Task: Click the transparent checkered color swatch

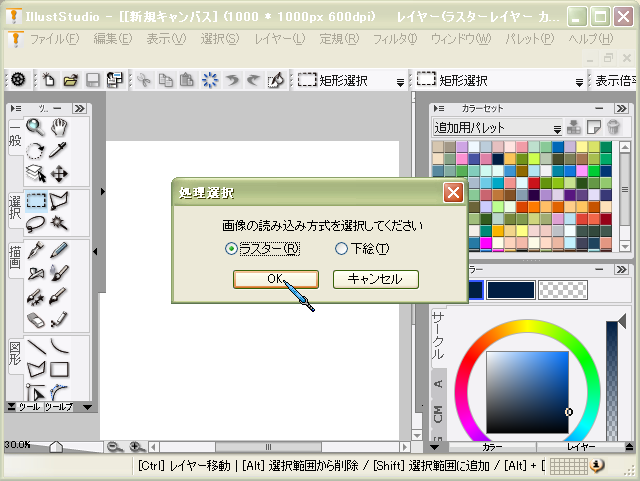Action: (x=563, y=290)
